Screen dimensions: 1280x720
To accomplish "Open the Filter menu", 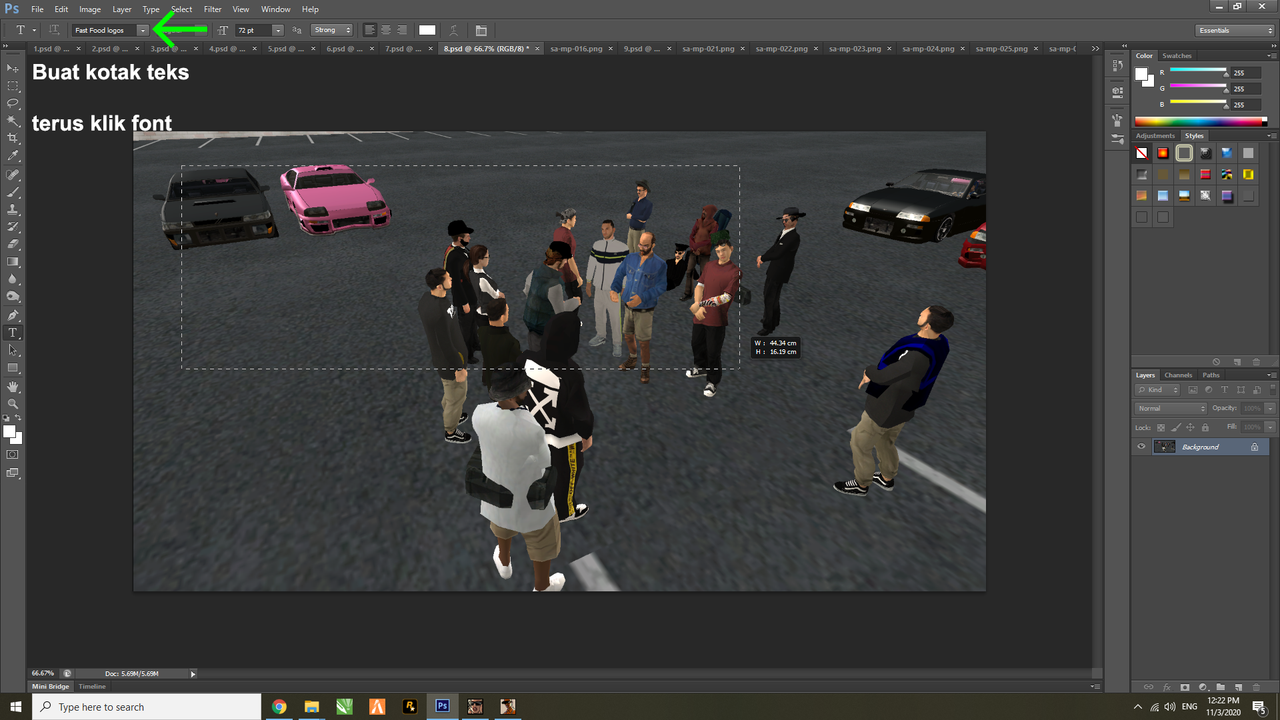I will 212,9.
